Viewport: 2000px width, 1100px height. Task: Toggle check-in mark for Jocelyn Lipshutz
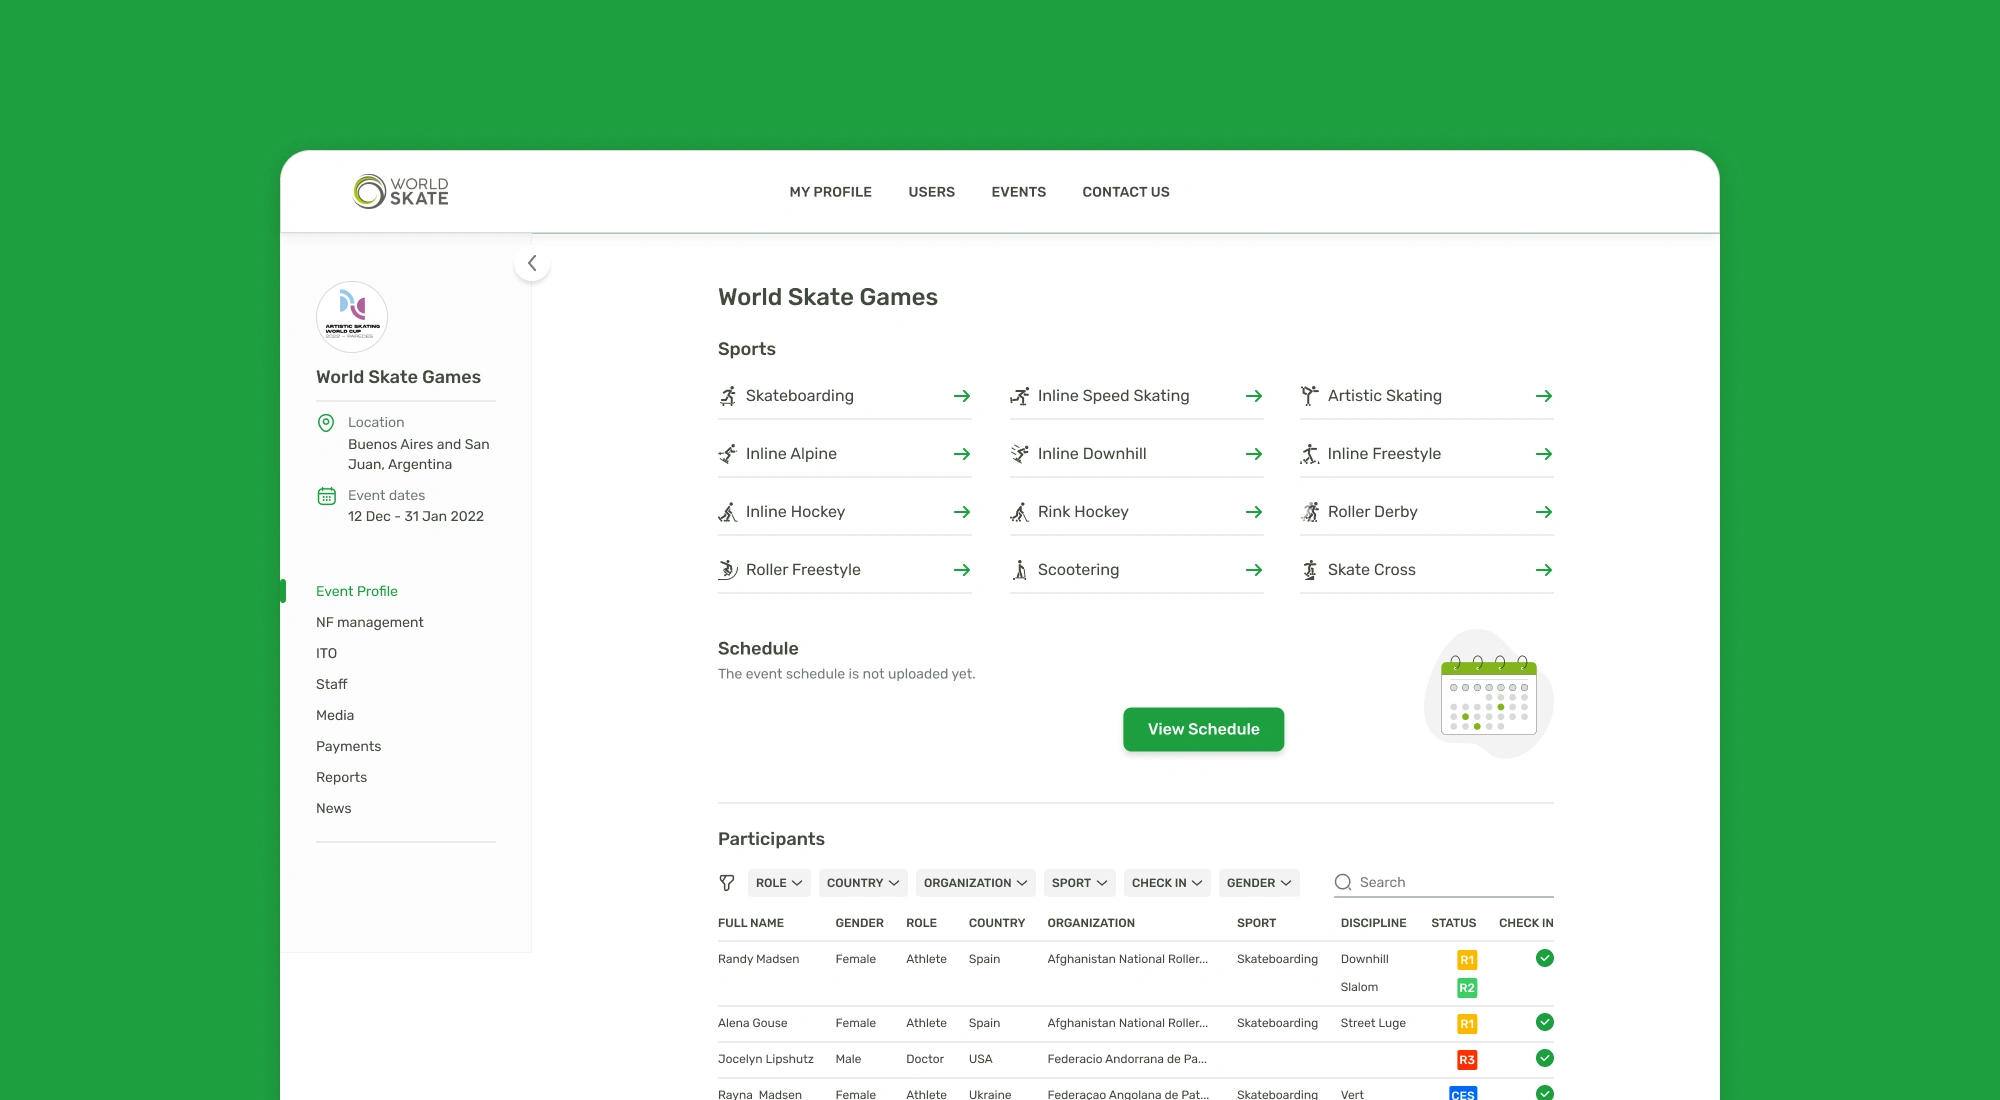point(1544,1058)
